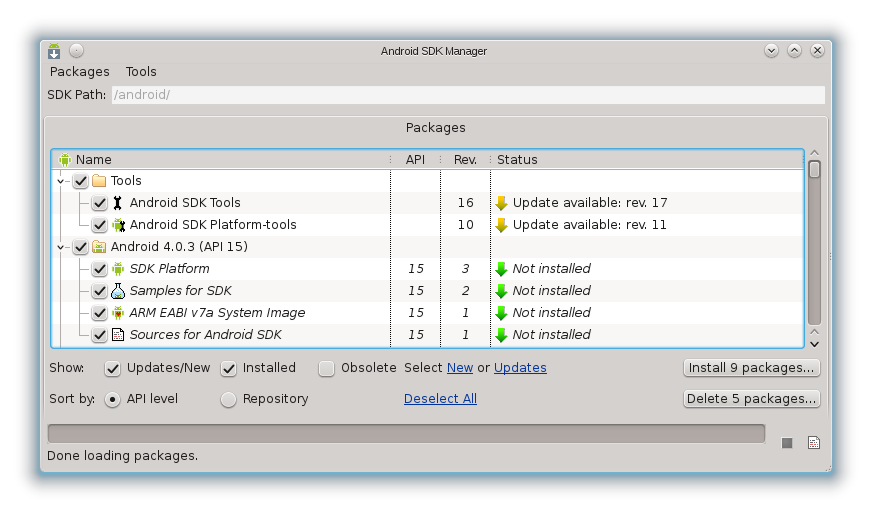Click 'Android 4.0.3 (API 15)' label
Viewport: 872px width, 512px height.
tap(179, 247)
